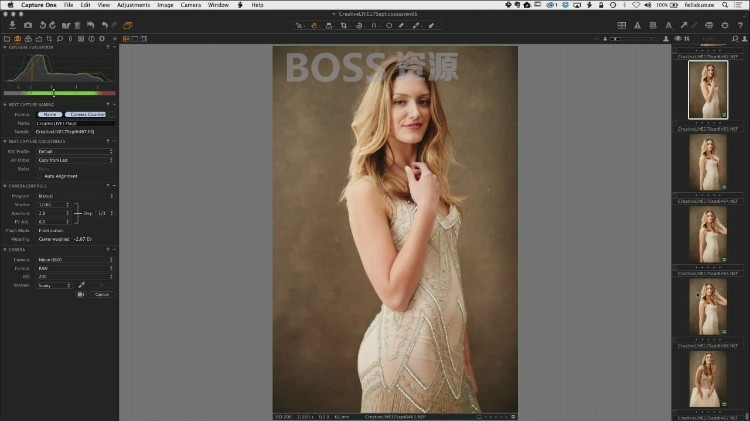Click the Annotations letter A icon
Viewport: 750px width, 421px height.
click(x=669, y=25)
